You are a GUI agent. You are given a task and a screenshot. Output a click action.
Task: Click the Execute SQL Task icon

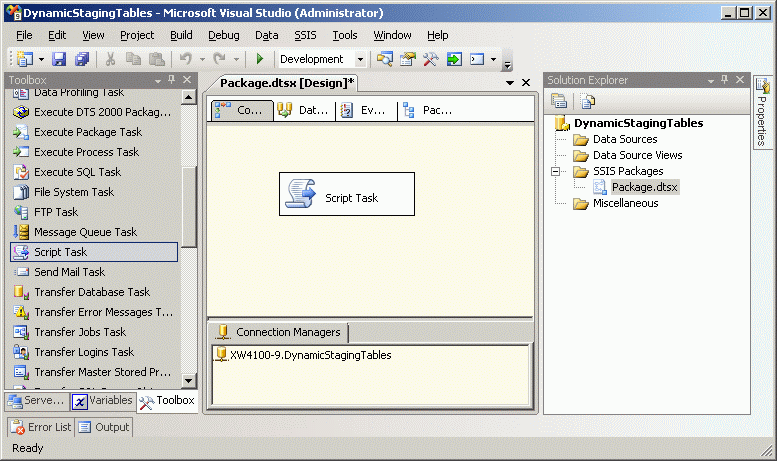[21, 172]
